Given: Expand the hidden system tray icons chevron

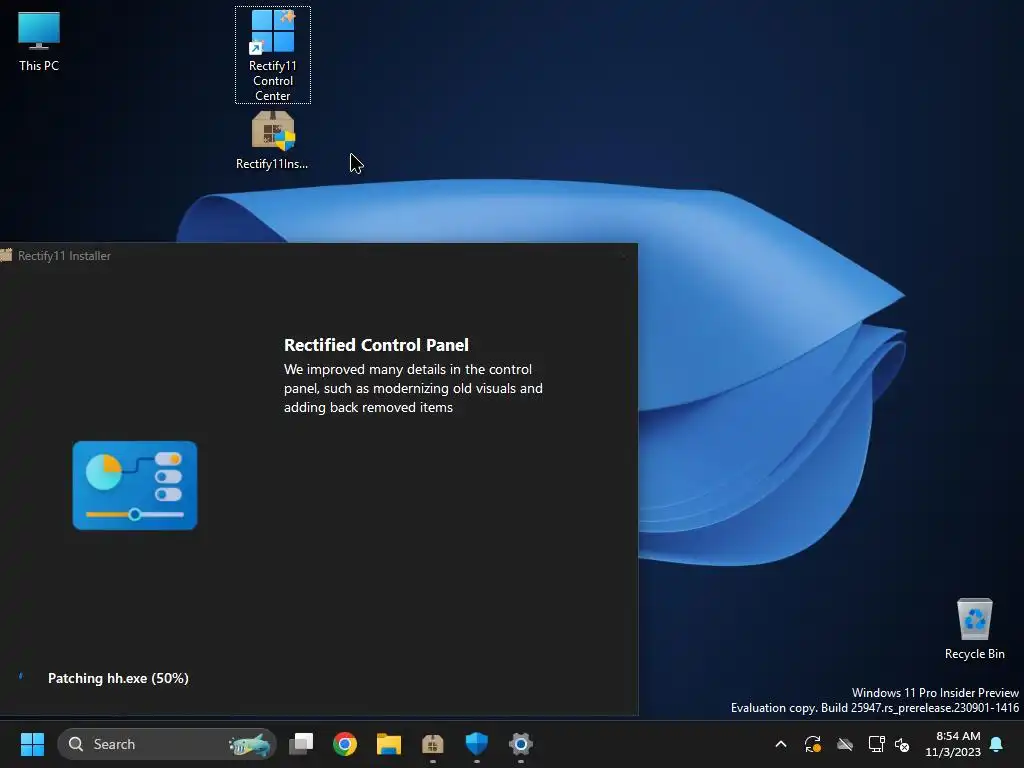Looking at the screenshot, I should 780,744.
